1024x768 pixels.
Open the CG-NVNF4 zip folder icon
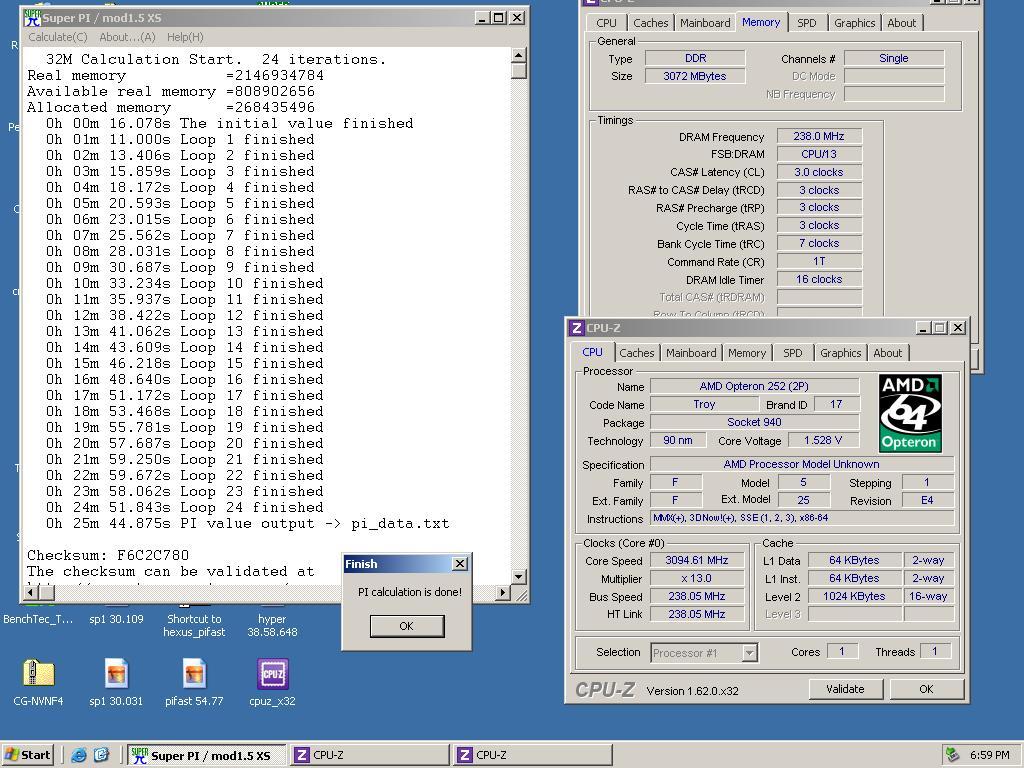click(38, 673)
